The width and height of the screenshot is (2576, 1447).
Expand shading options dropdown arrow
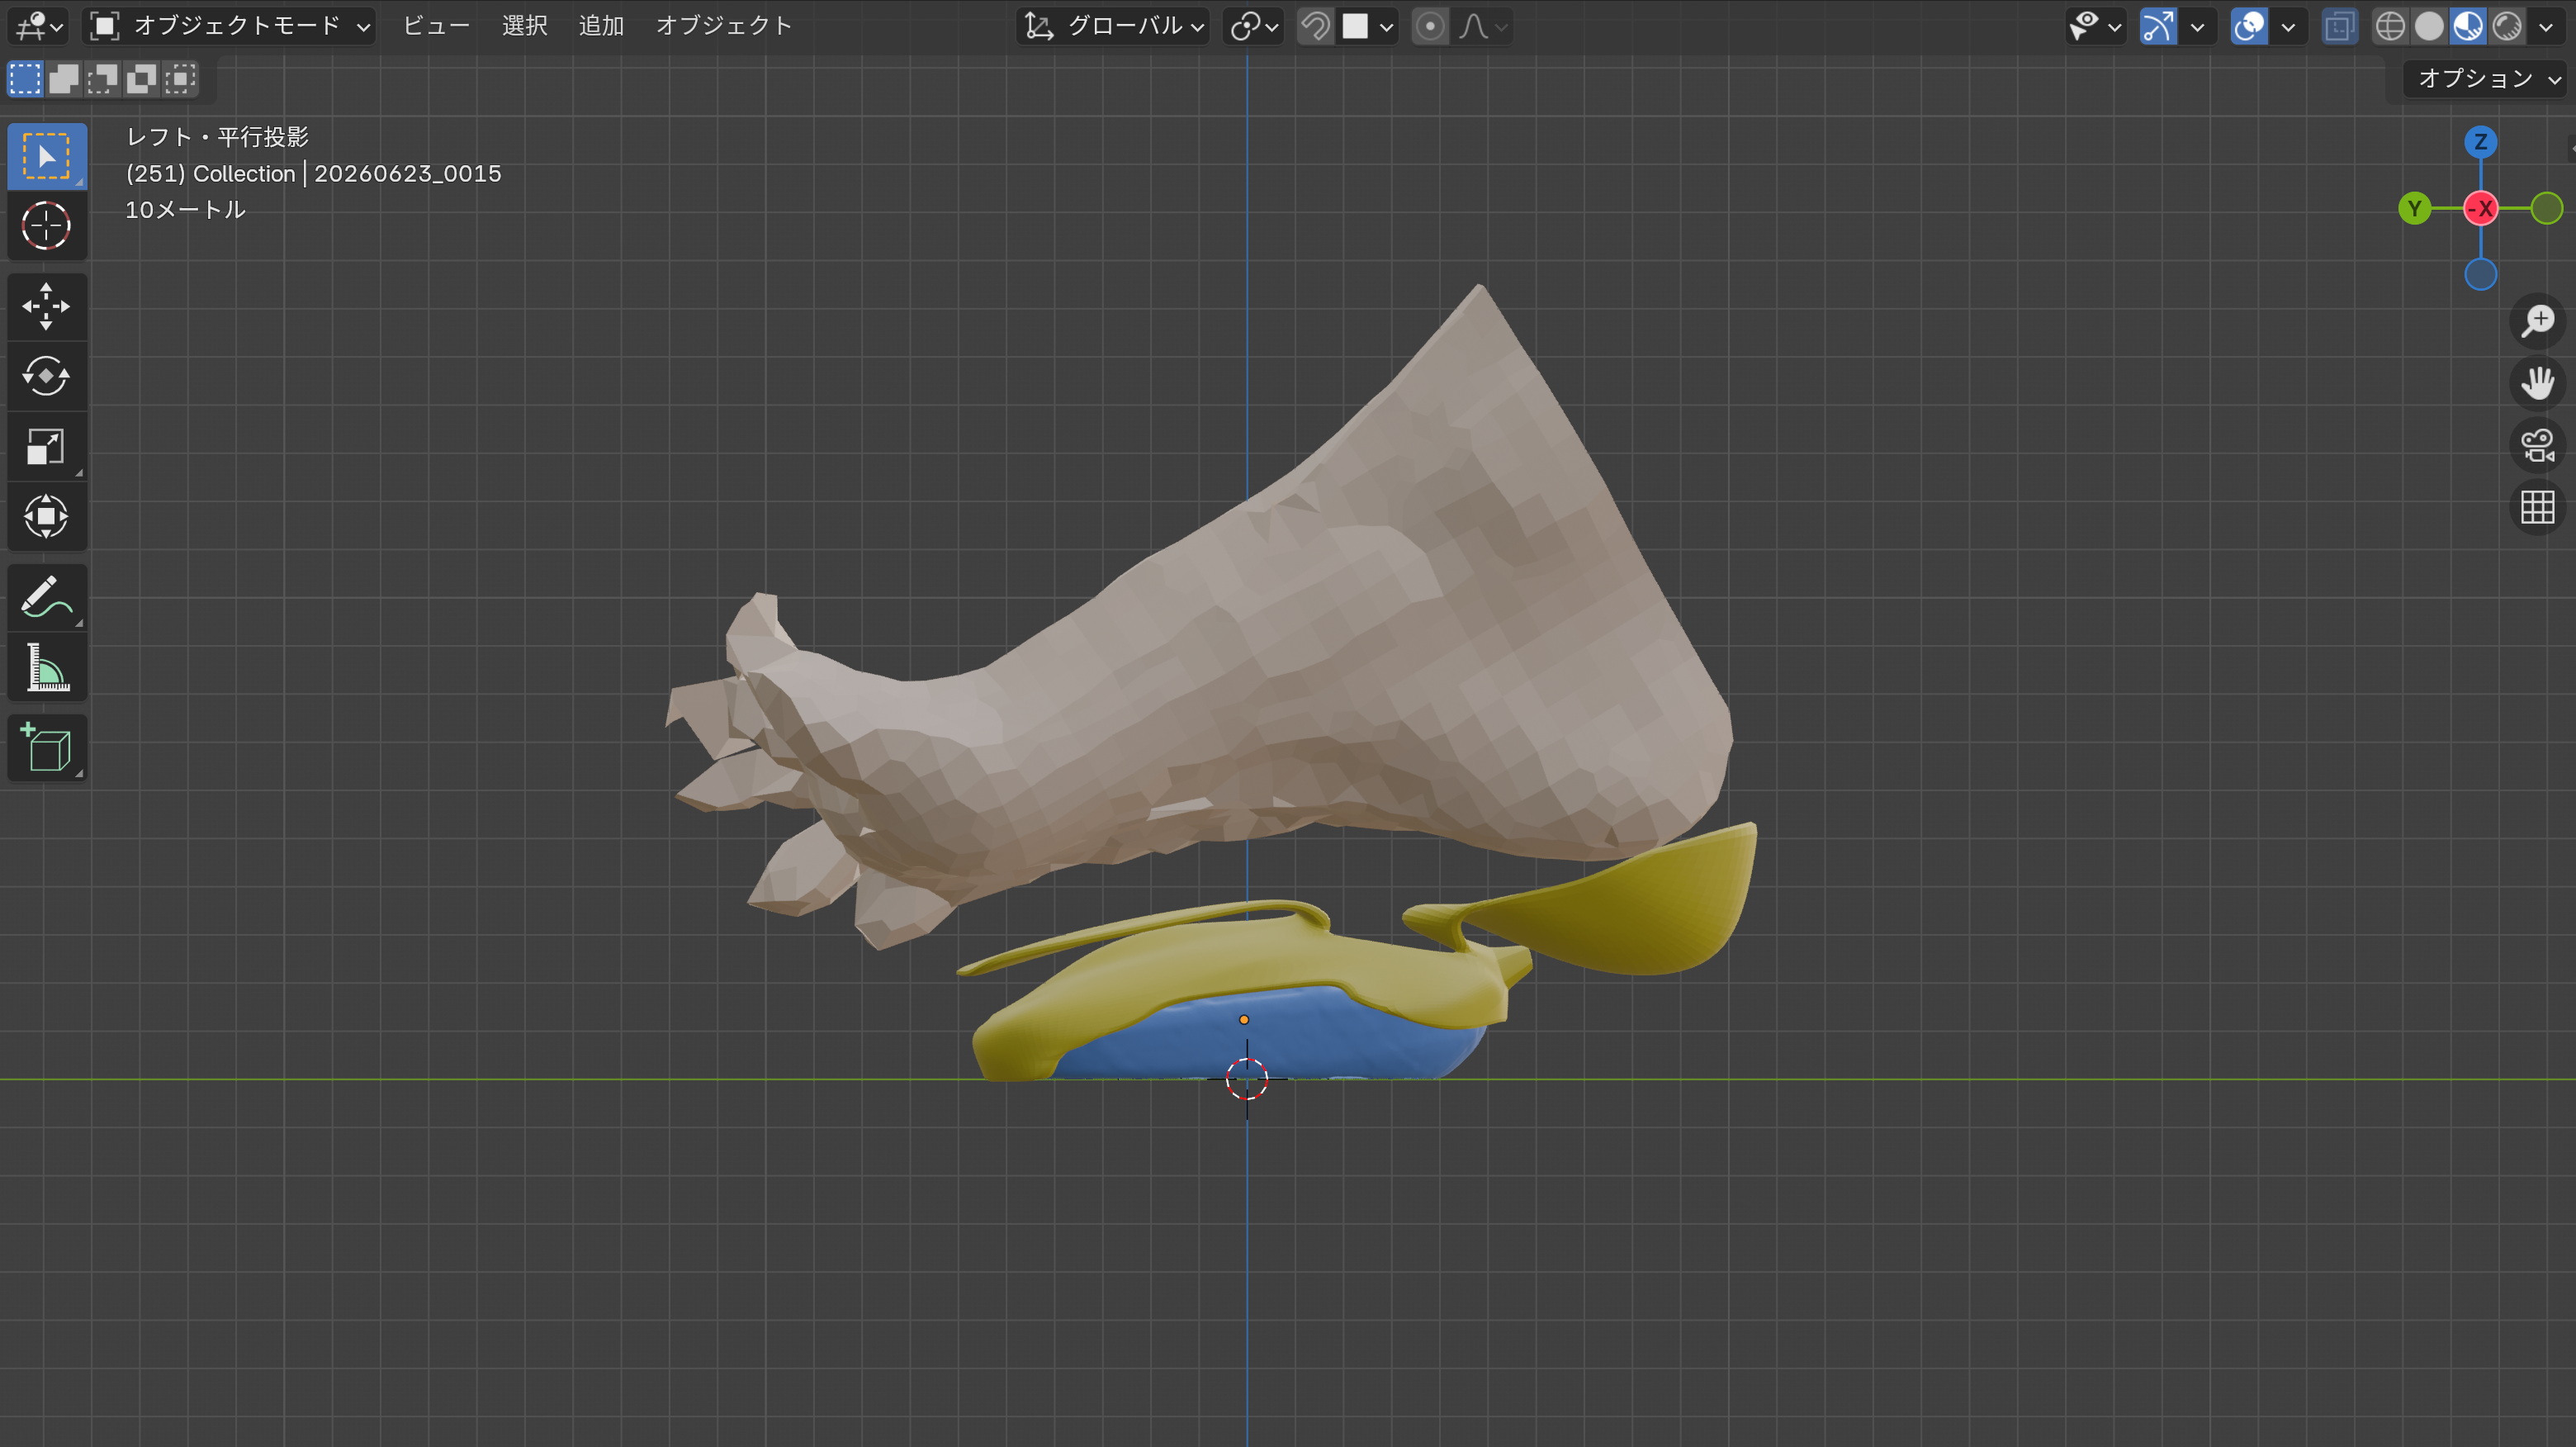point(2546,26)
